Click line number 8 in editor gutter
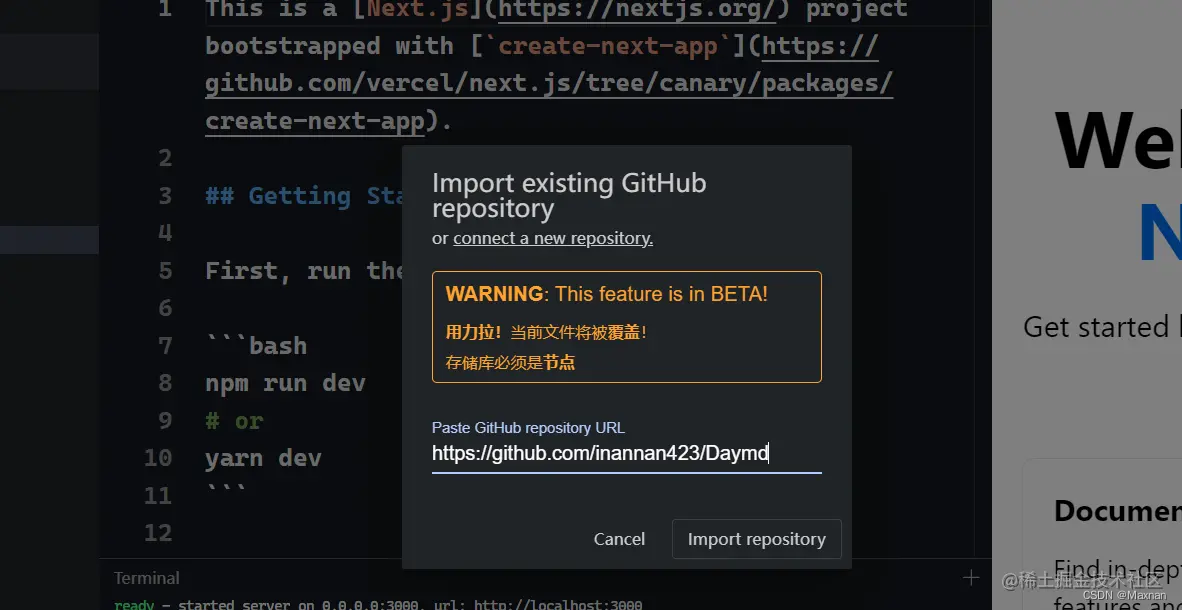Screen dimensions: 1182x610 [164, 383]
